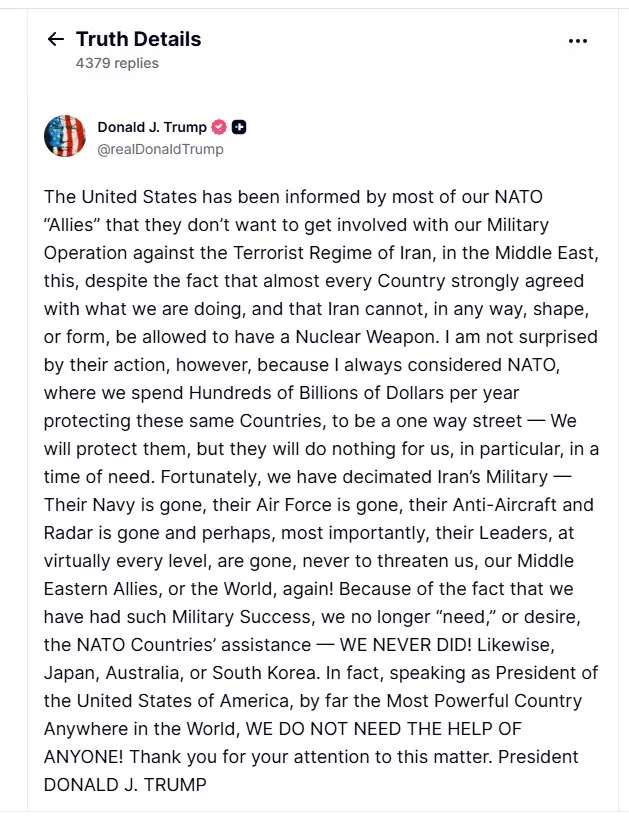This screenshot has height=821, width=629.
Task: Select the 4379 replies count
Action: point(117,63)
